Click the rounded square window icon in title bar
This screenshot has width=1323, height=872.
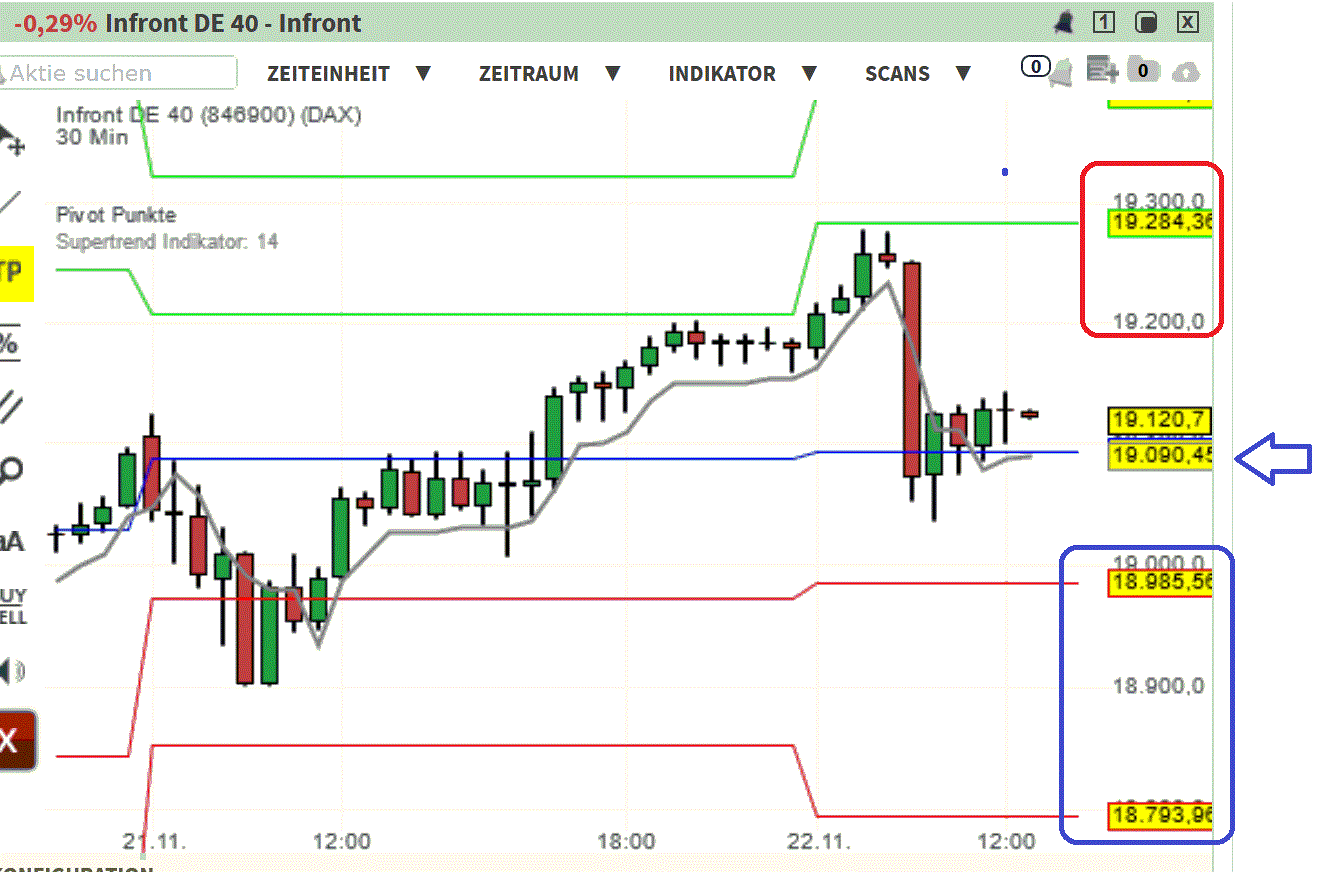coord(1146,22)
